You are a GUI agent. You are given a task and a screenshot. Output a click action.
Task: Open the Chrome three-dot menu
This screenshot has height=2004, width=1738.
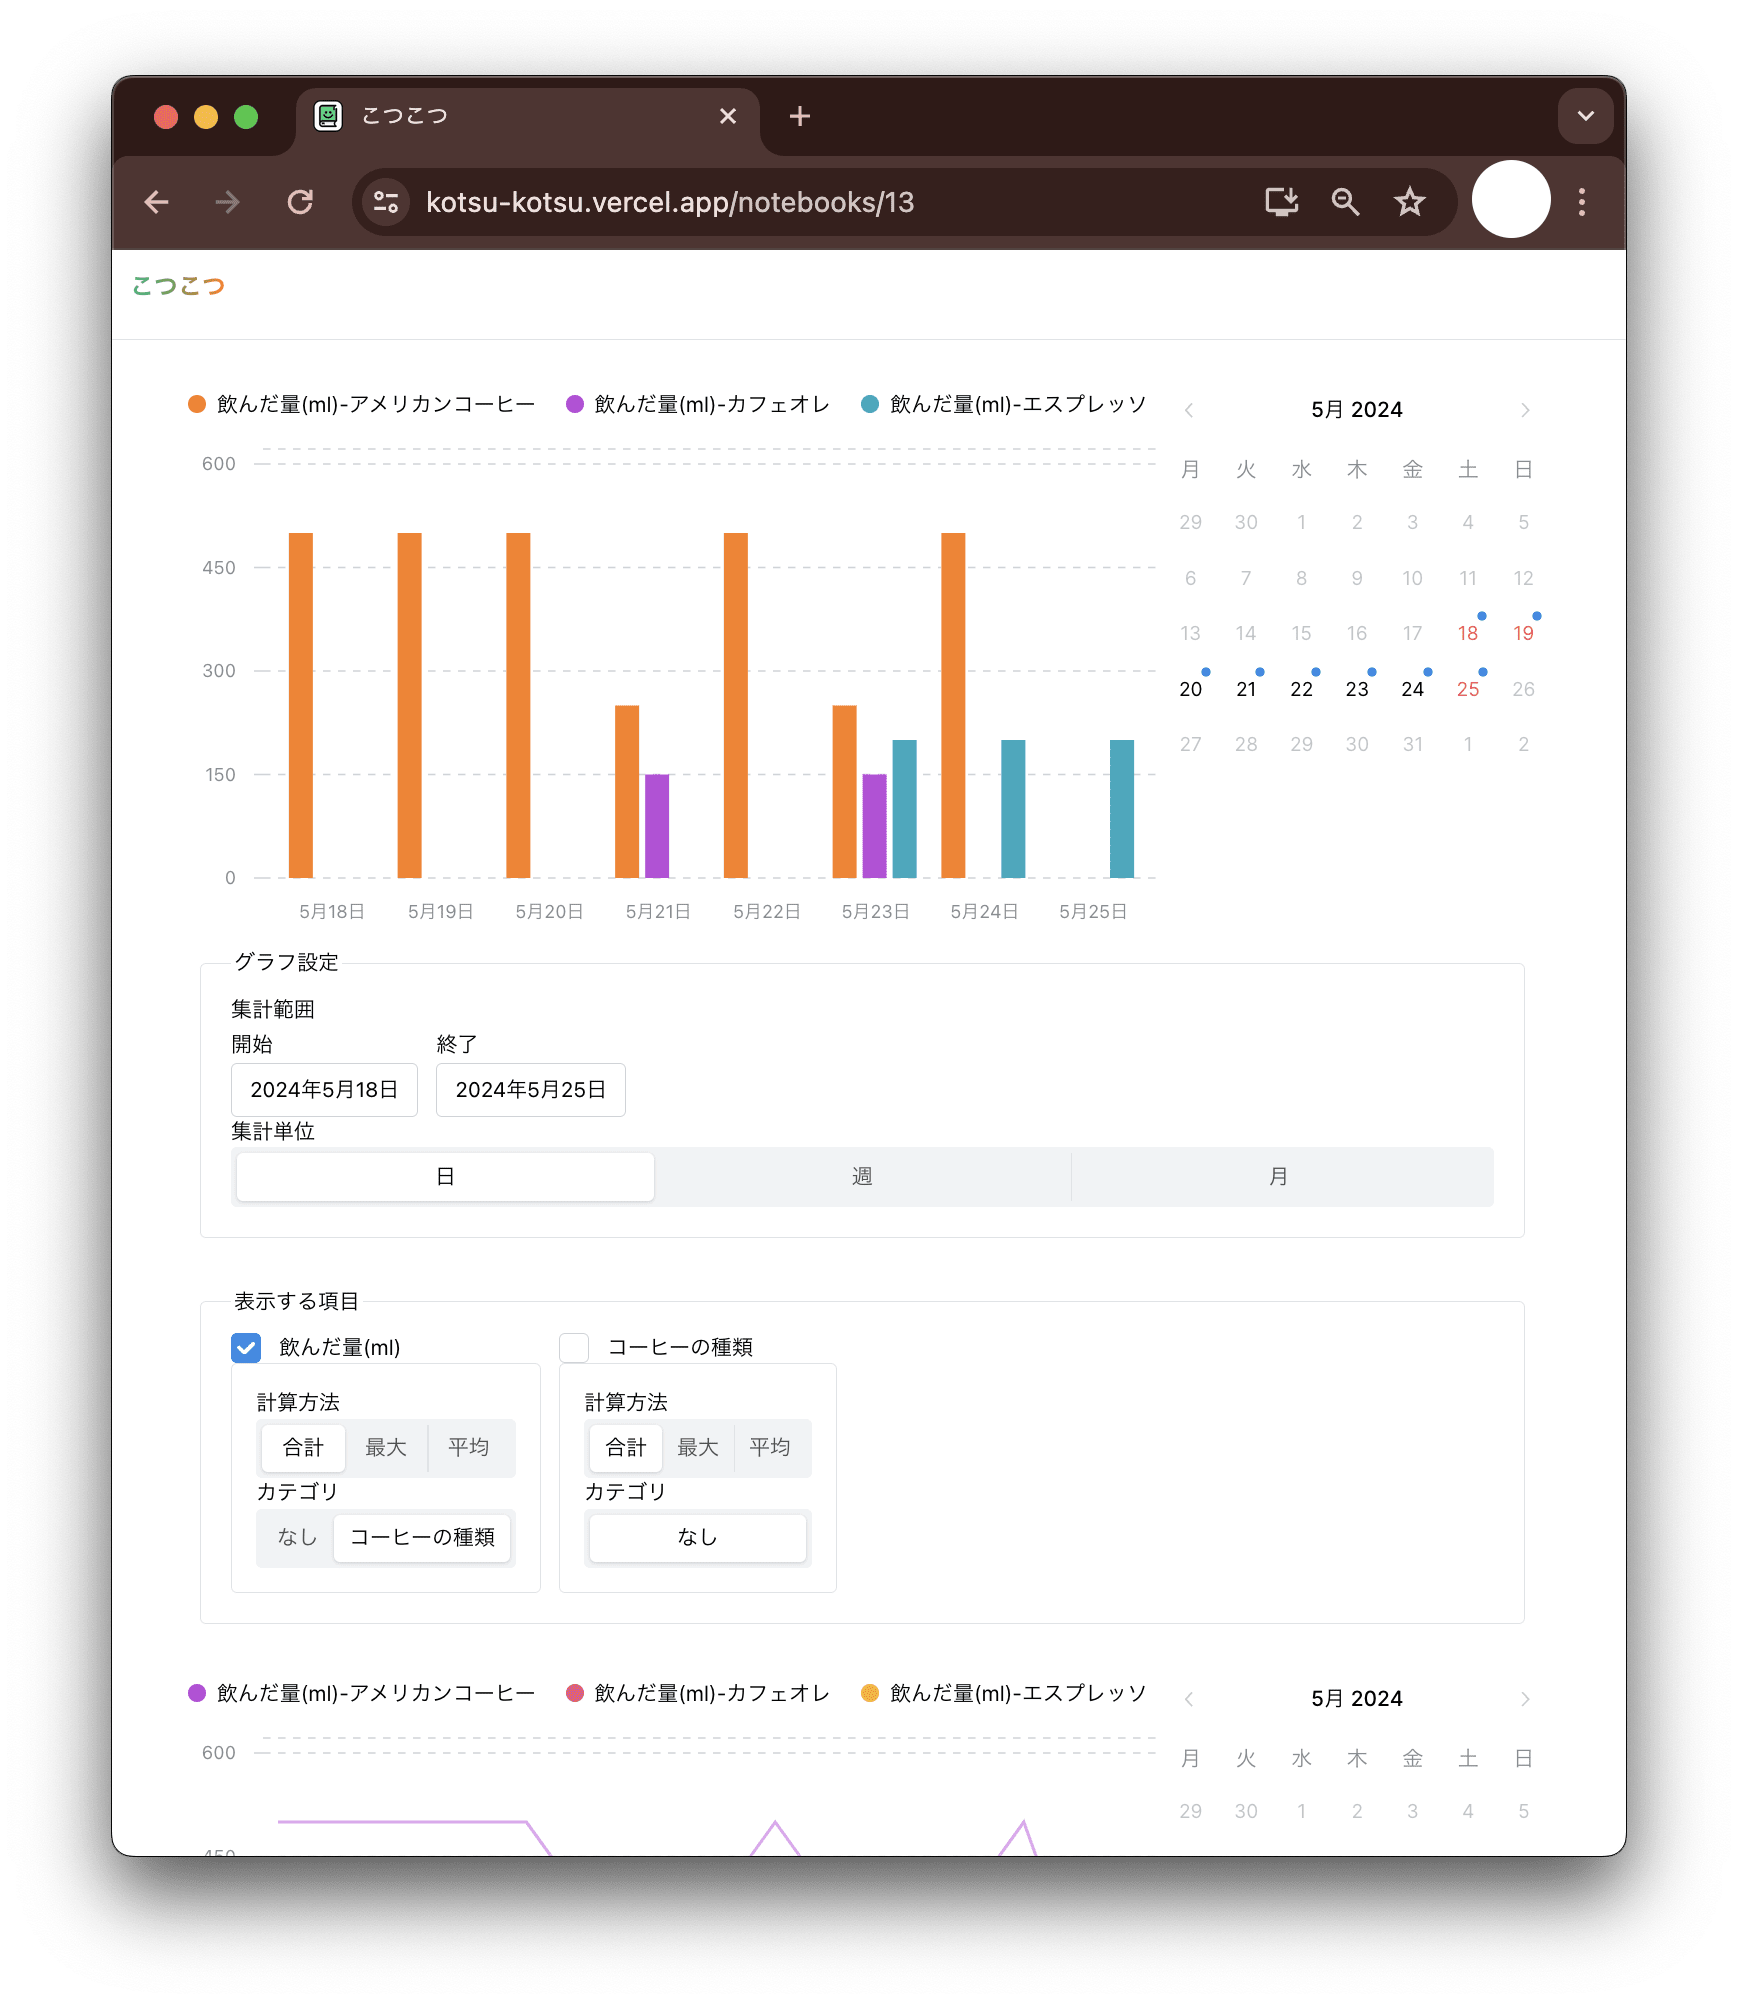point(1581,202)
